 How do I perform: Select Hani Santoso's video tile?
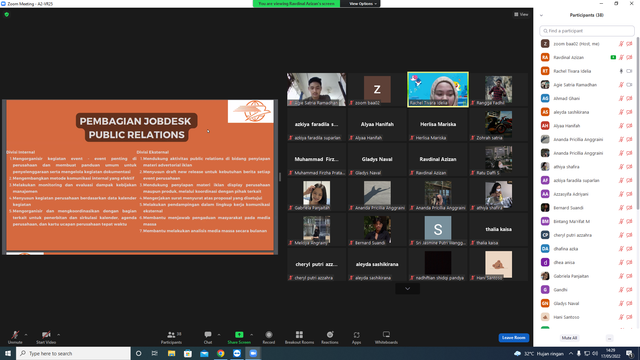click(498, 264)
